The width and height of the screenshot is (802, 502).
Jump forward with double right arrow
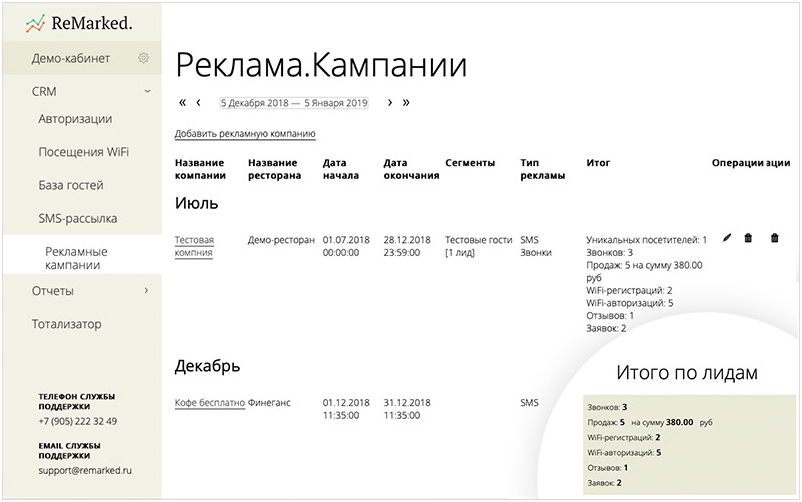(406, 102)
